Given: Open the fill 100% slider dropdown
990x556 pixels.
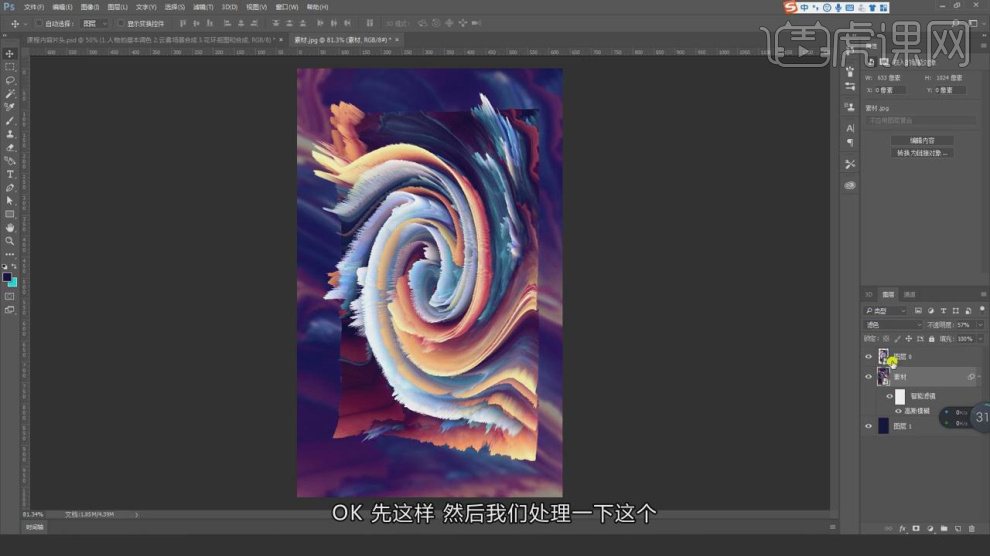Looking at the screenshot, I should [980, 339].
